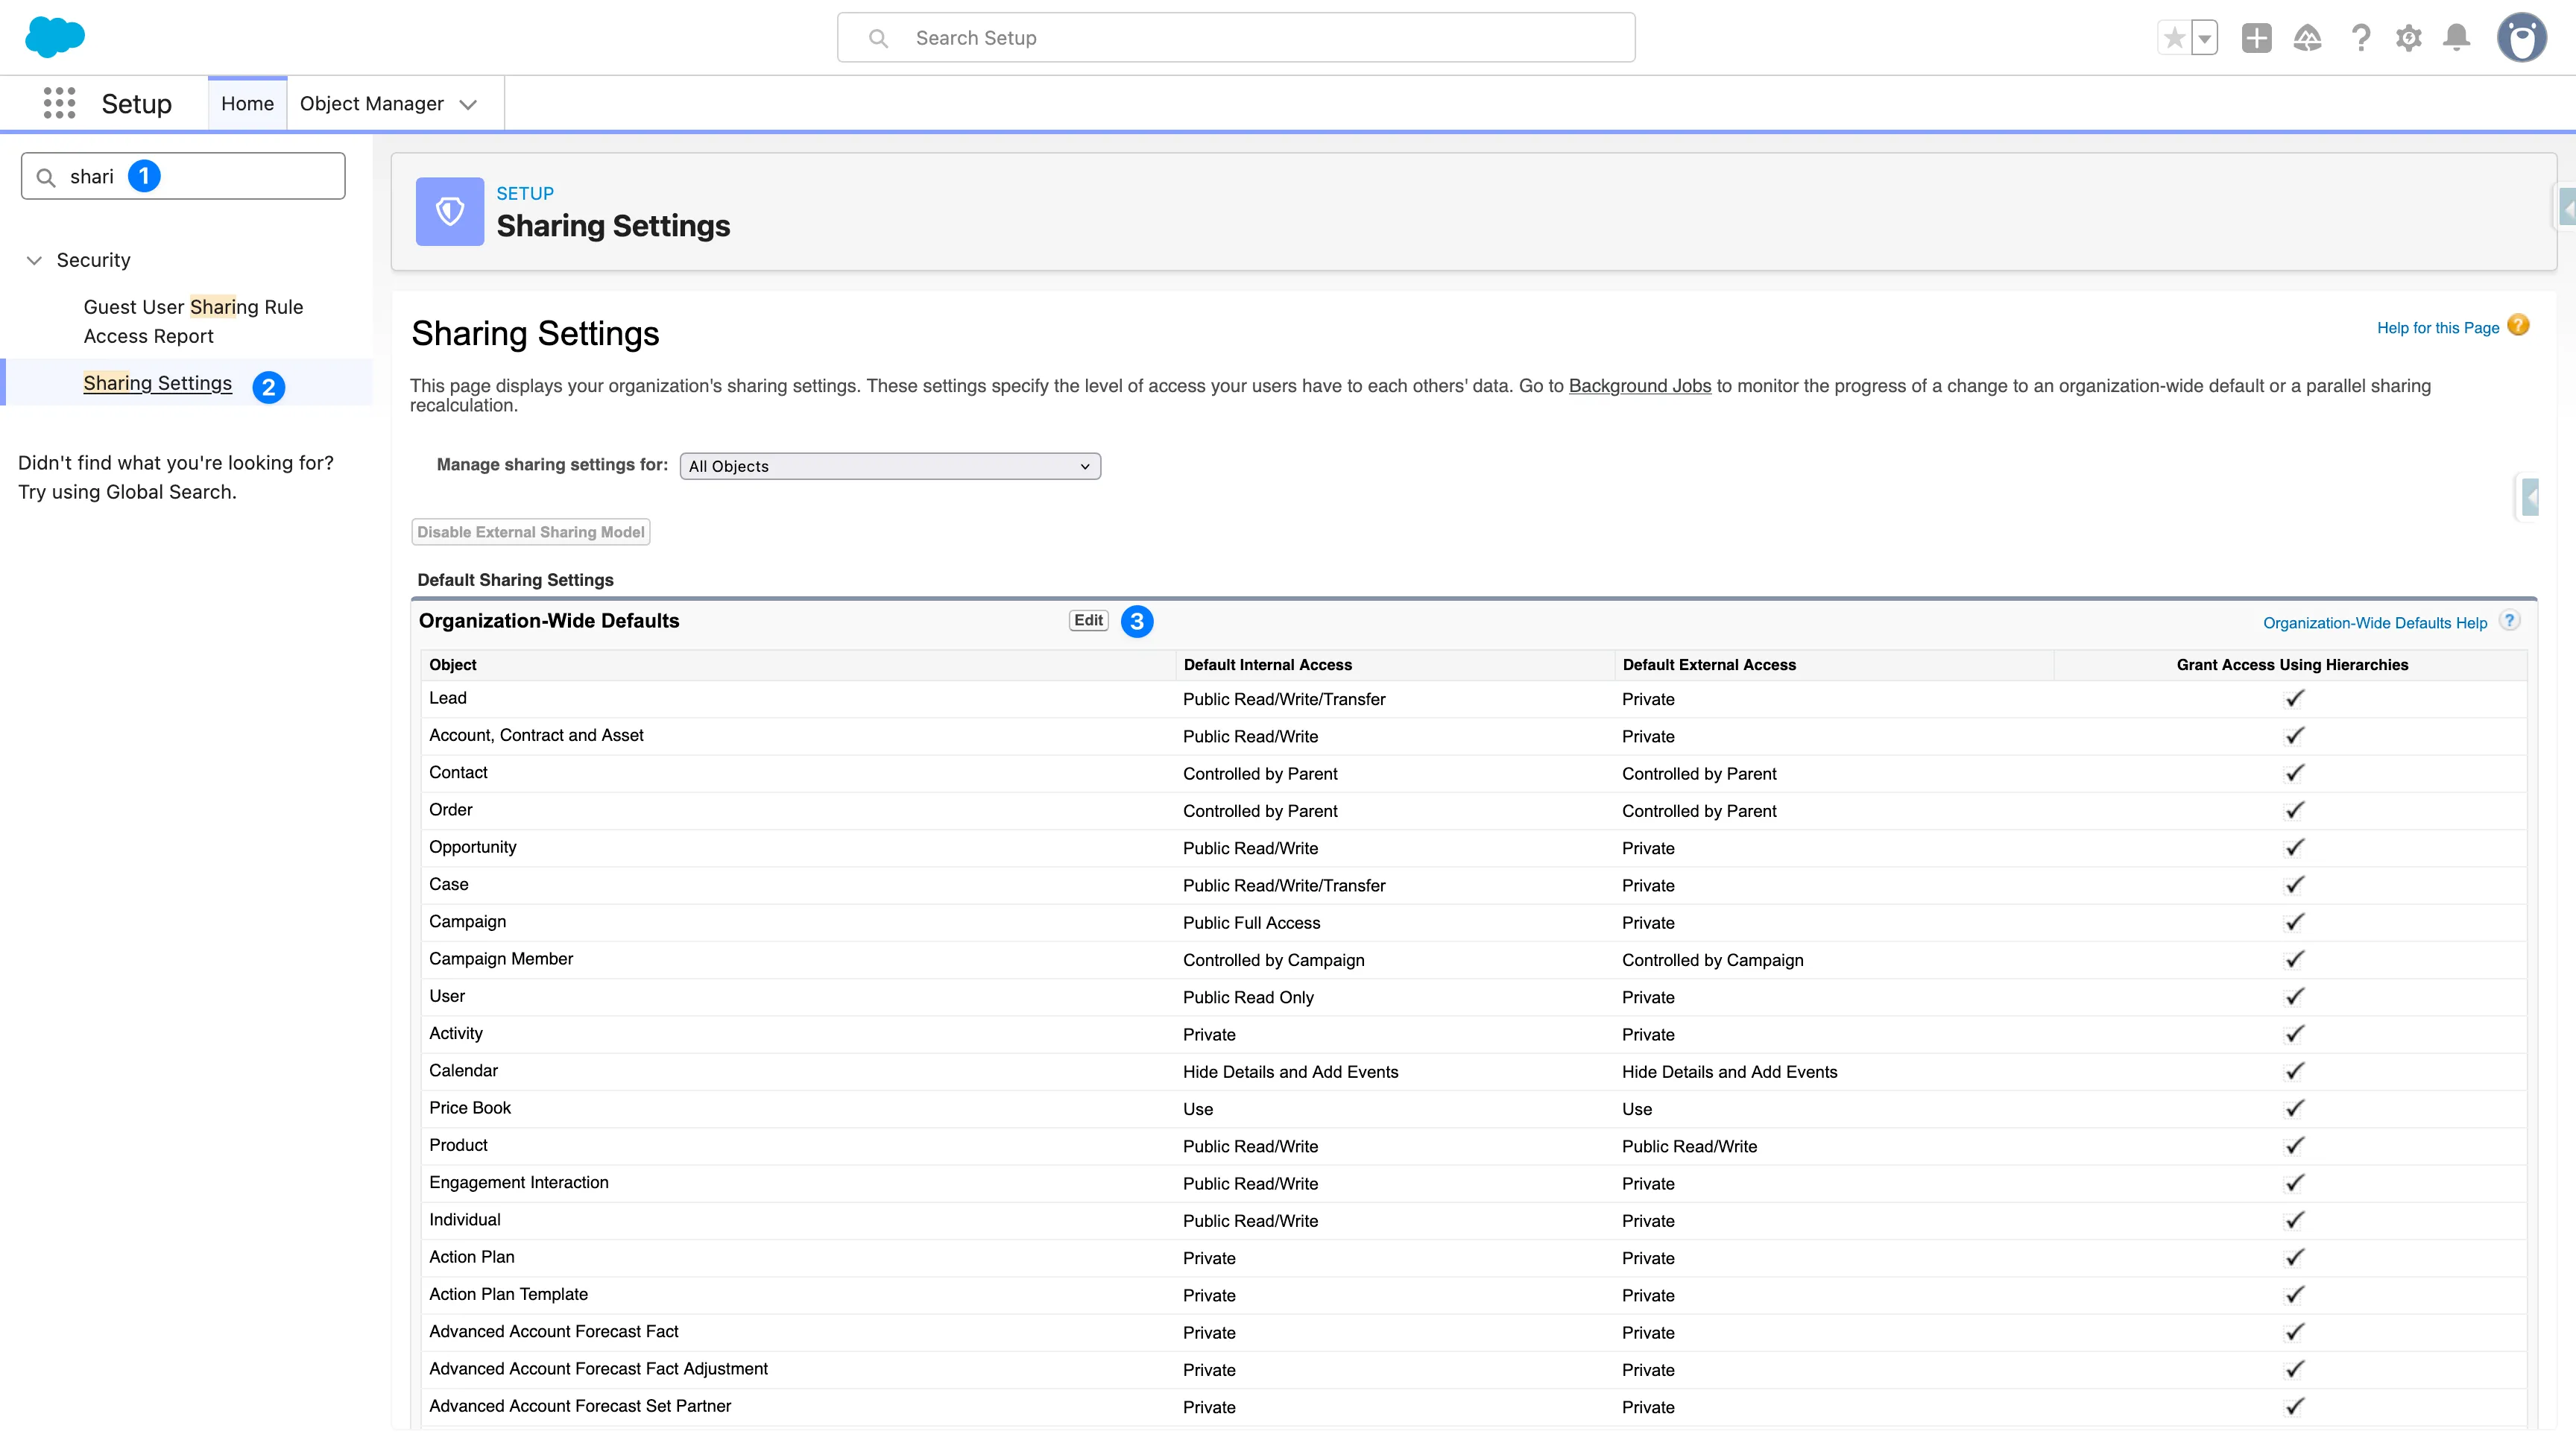Open the All Objects dropdown
The image size is (2576, 1449).
coord(888,466)
